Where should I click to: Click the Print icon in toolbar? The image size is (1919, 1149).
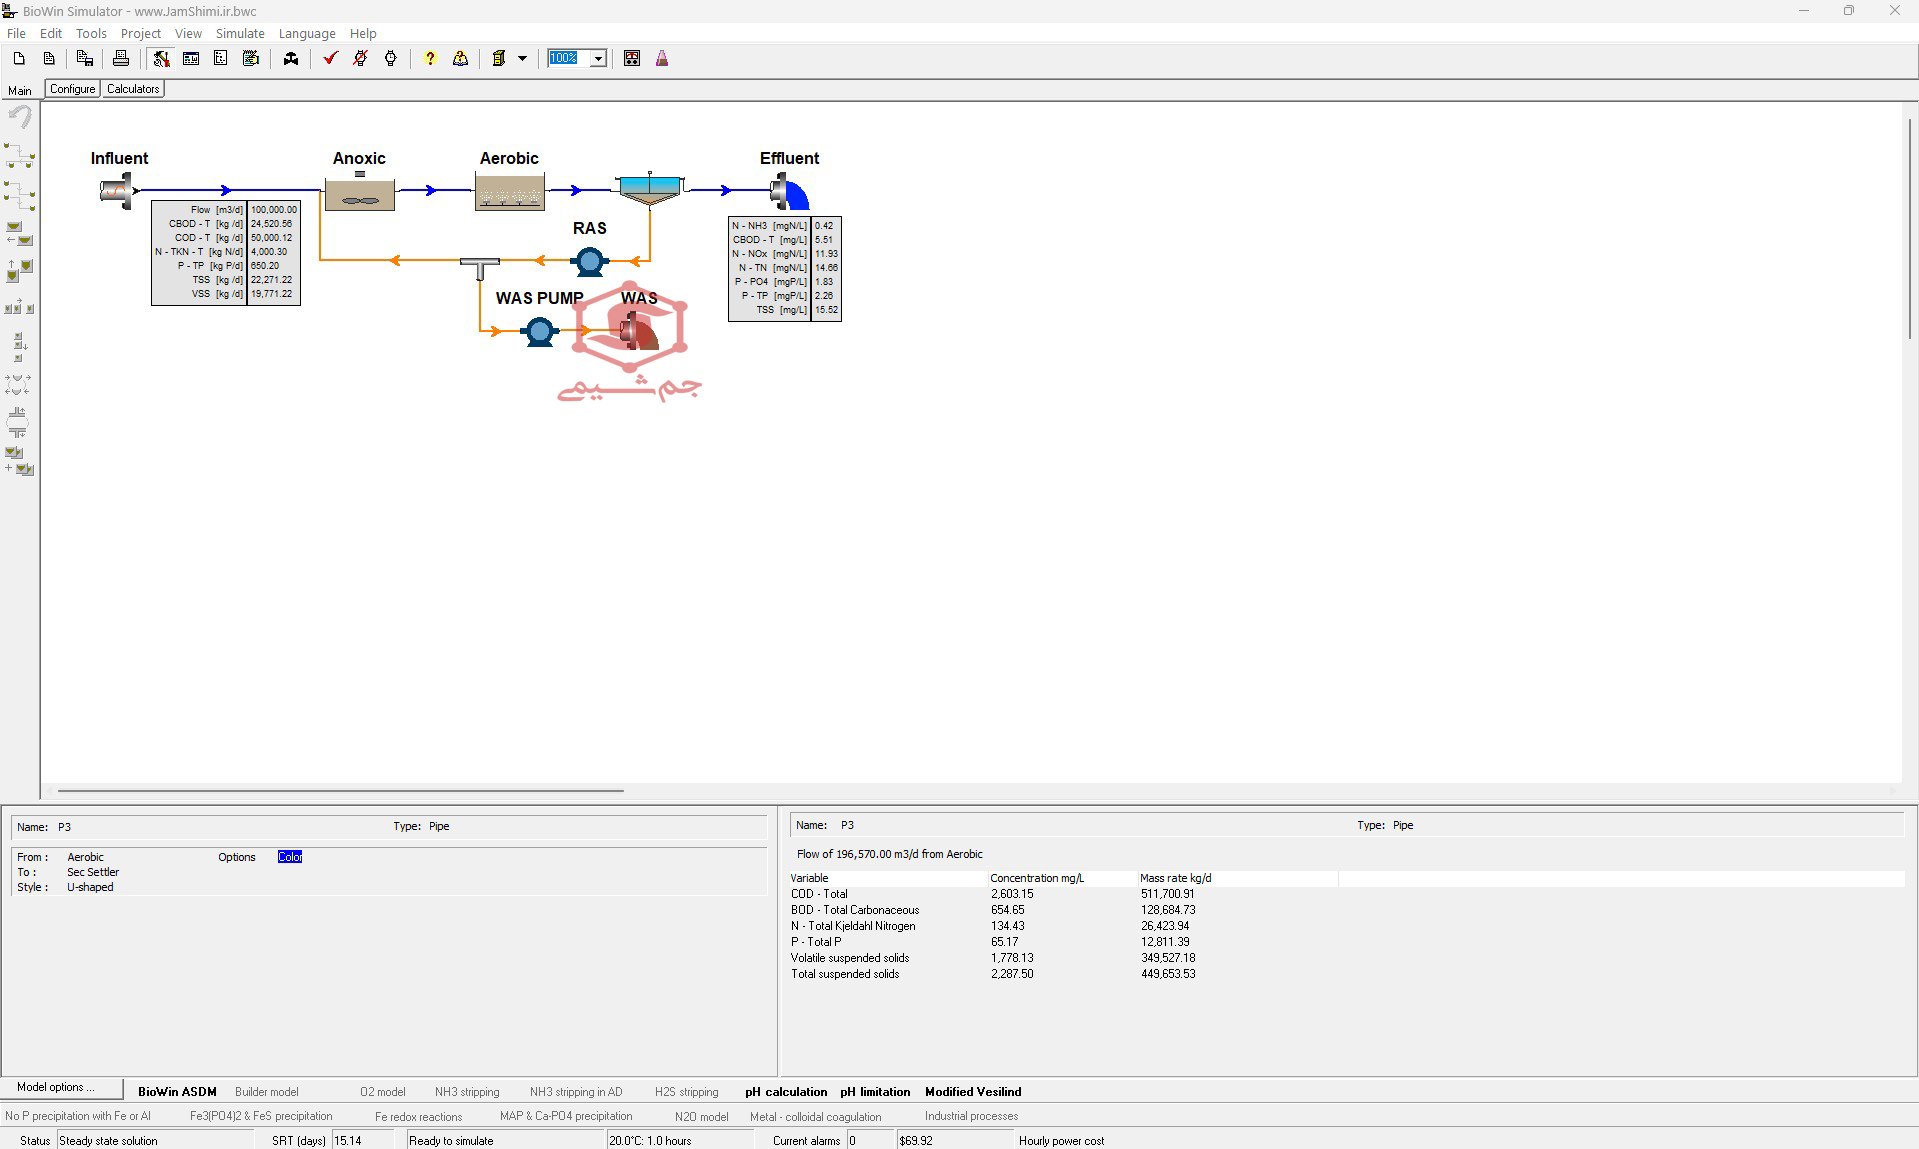tap(121, 59)
